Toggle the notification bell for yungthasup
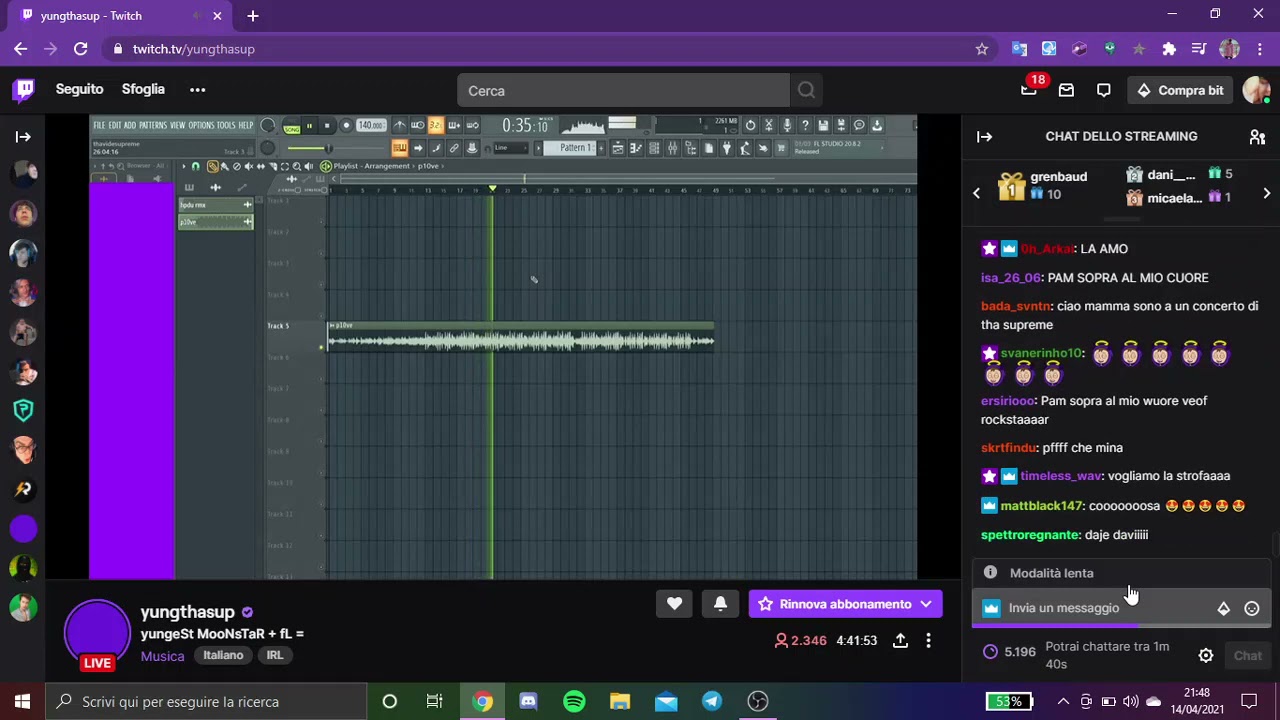Screen dimensions: 1280x720 click(720, 604)
